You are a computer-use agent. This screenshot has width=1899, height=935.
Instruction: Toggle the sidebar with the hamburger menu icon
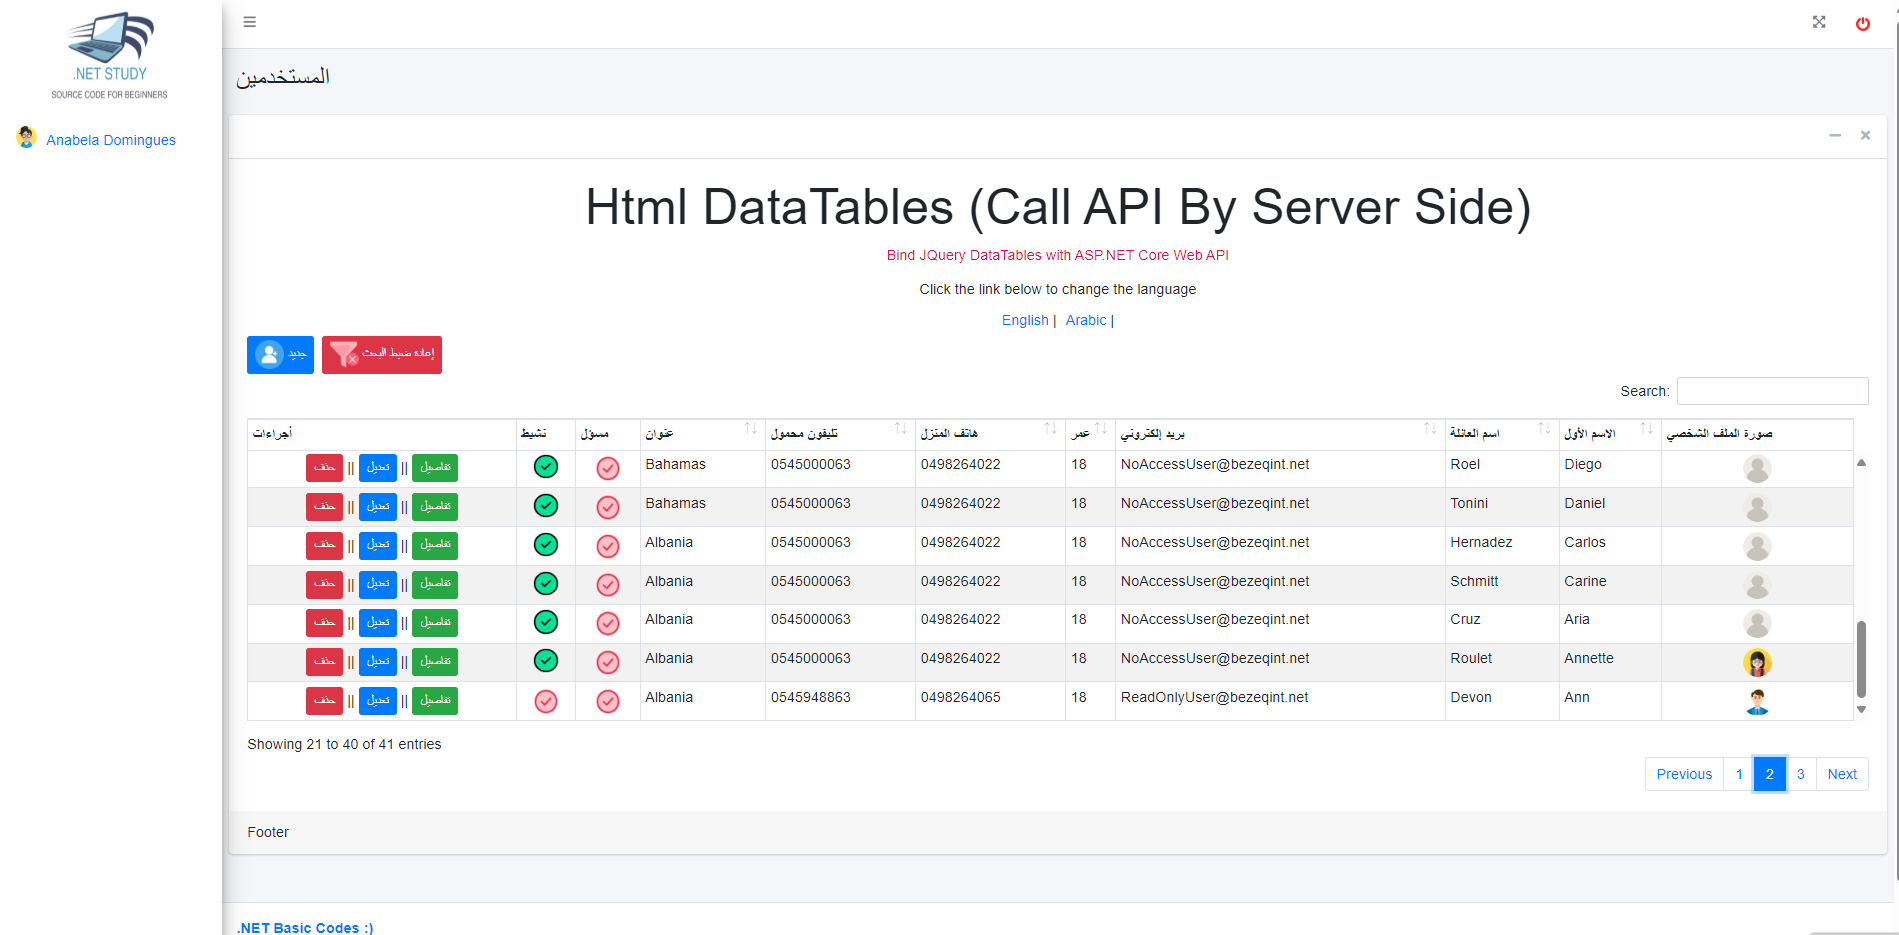250,22
